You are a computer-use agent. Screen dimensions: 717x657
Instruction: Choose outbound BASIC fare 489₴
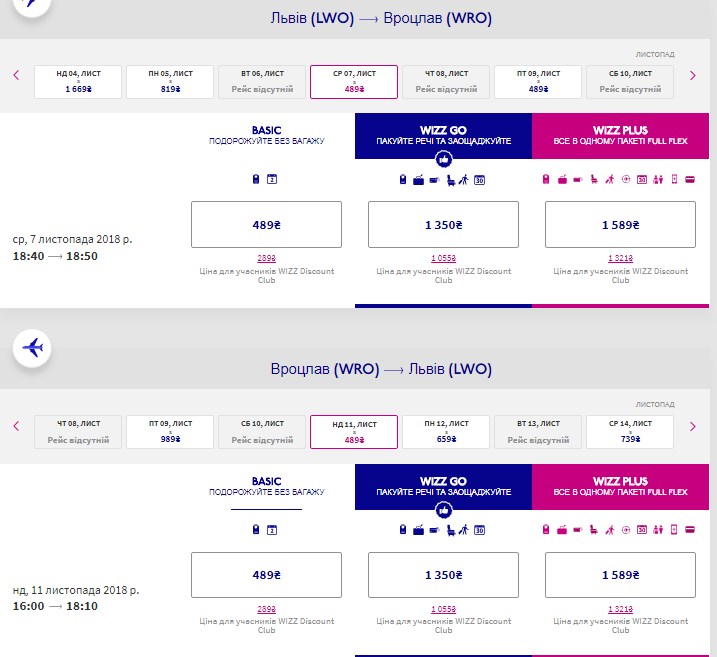coord(266,225)
